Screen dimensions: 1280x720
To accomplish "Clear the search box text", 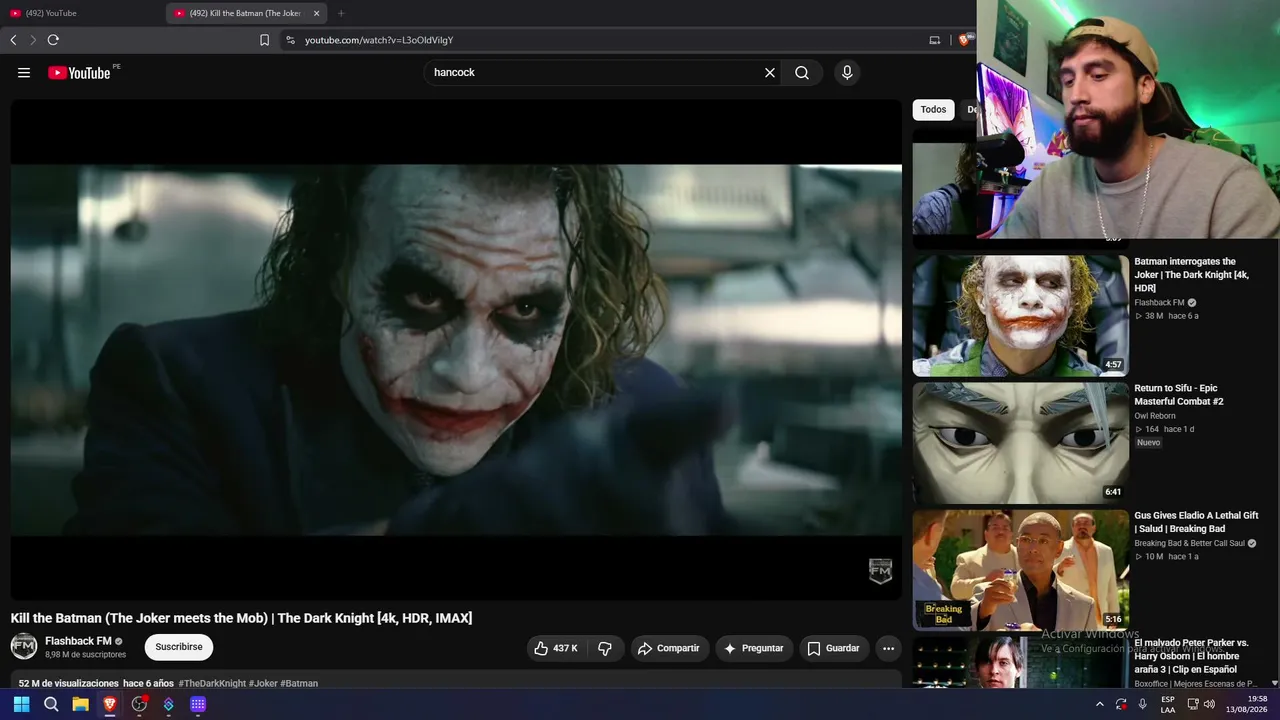I will pos(770,73).
